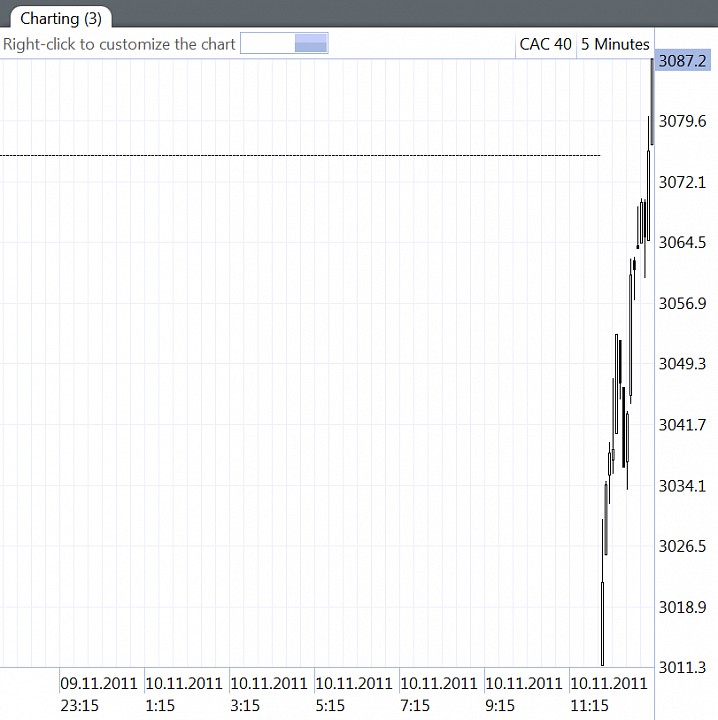Click the 3072.1 price axis label
Image resolution: width=718 pixels, height=720 pixels.
[x=683, y=182]
